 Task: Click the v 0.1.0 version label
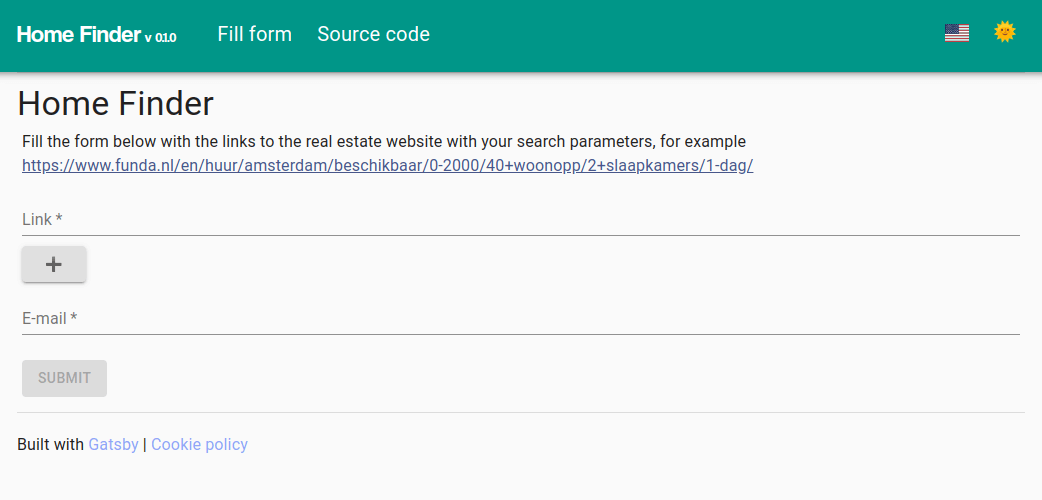coord(160,38)
